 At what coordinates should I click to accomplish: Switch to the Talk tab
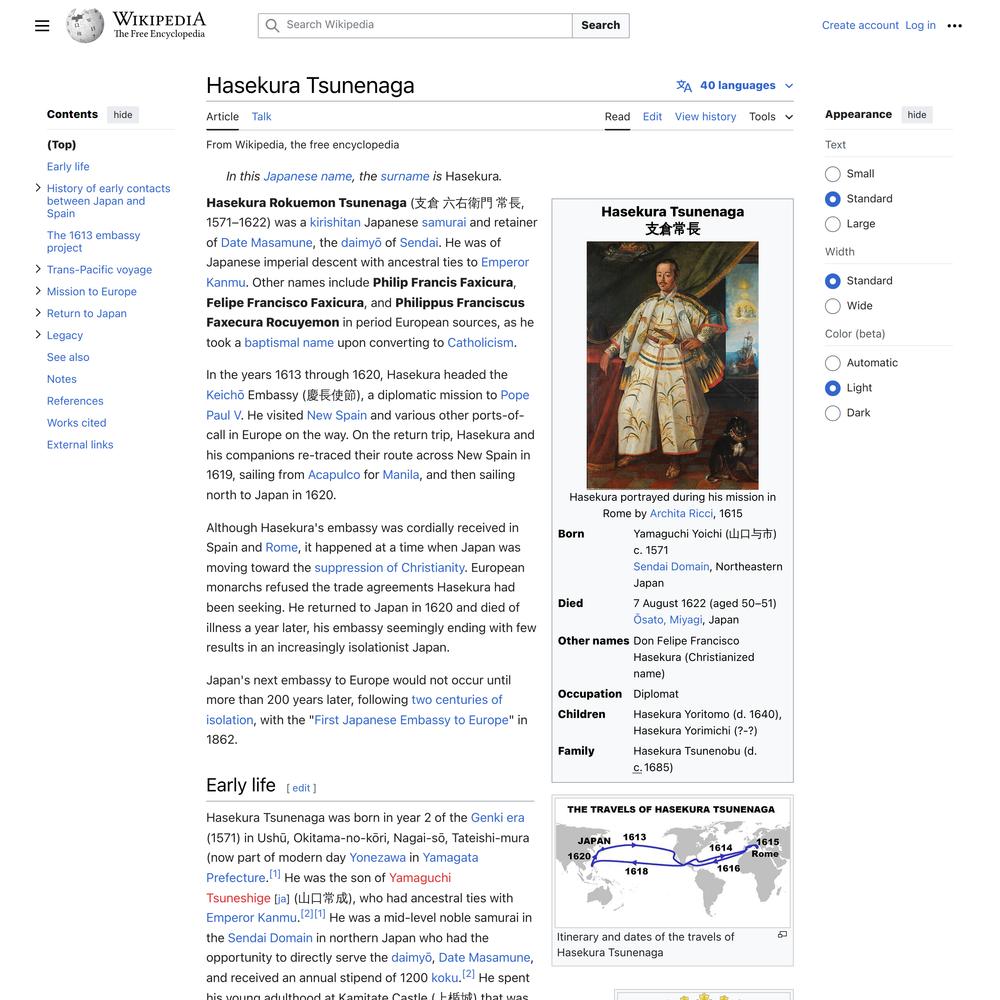pos(261,117)
